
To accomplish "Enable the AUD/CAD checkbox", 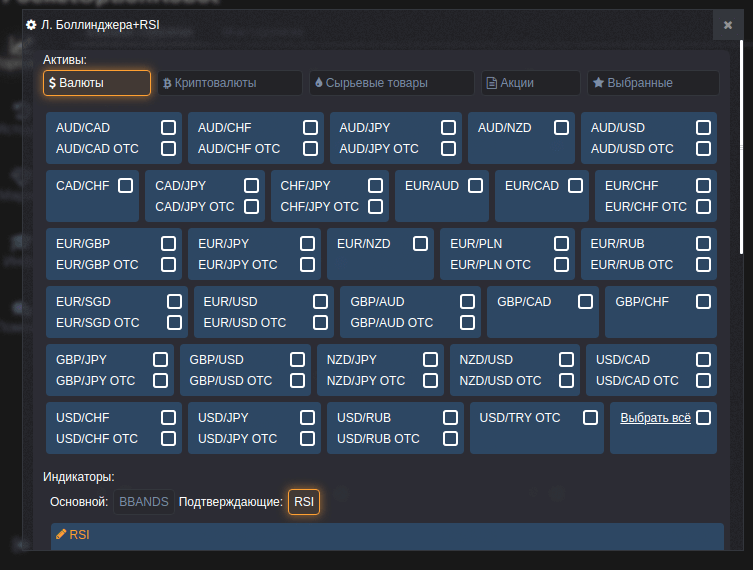I will click(x=169, y=127).
